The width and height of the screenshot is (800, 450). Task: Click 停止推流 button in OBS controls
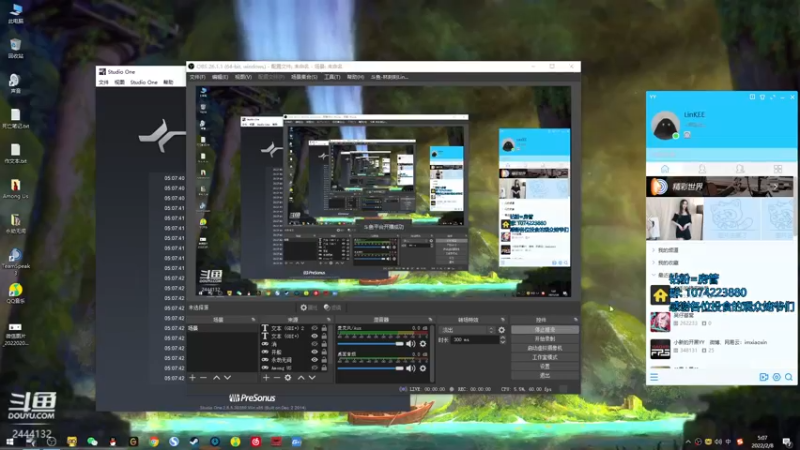(545, 330)
